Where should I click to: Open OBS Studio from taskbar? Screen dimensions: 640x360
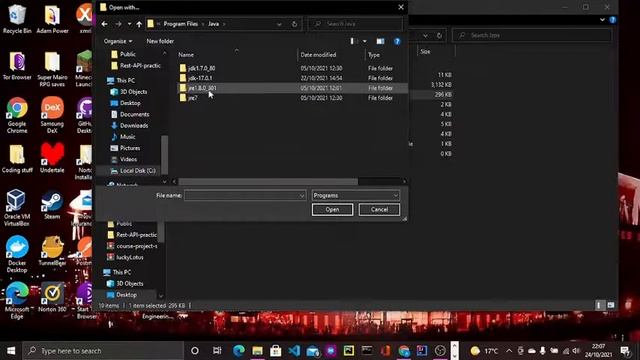point(440,351)
